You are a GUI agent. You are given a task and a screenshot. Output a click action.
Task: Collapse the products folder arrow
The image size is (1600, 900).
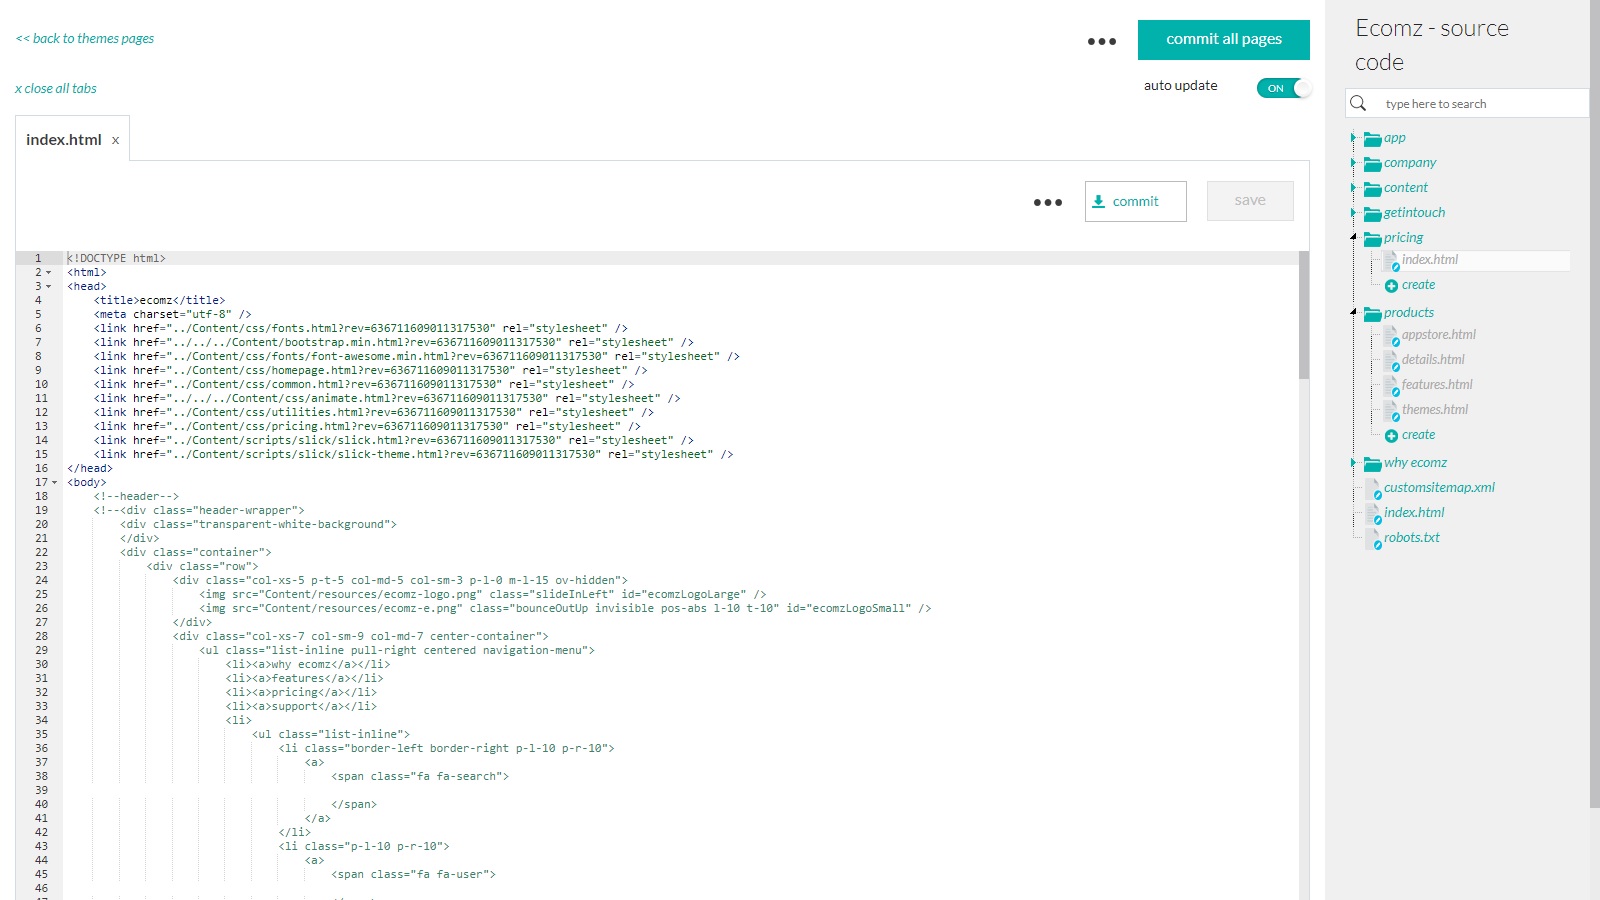point(1353,313)
